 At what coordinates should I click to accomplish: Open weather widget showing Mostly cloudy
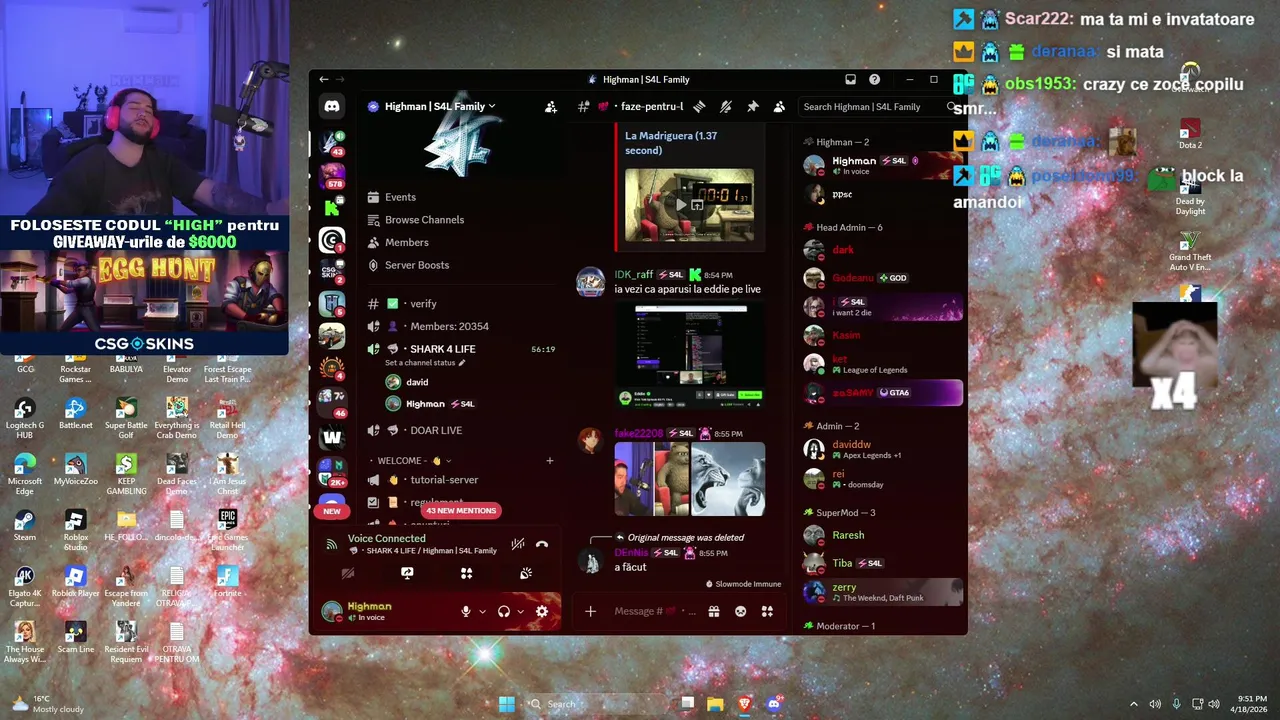pos(47,704)
